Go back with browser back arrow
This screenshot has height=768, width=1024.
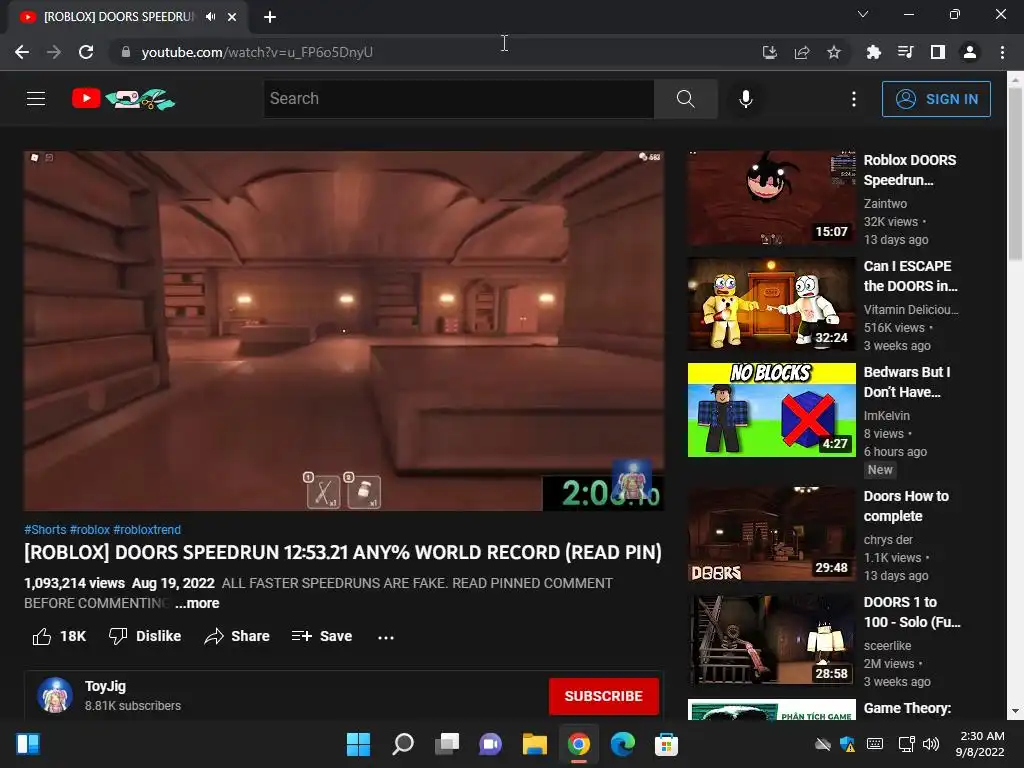click(22, 52)
